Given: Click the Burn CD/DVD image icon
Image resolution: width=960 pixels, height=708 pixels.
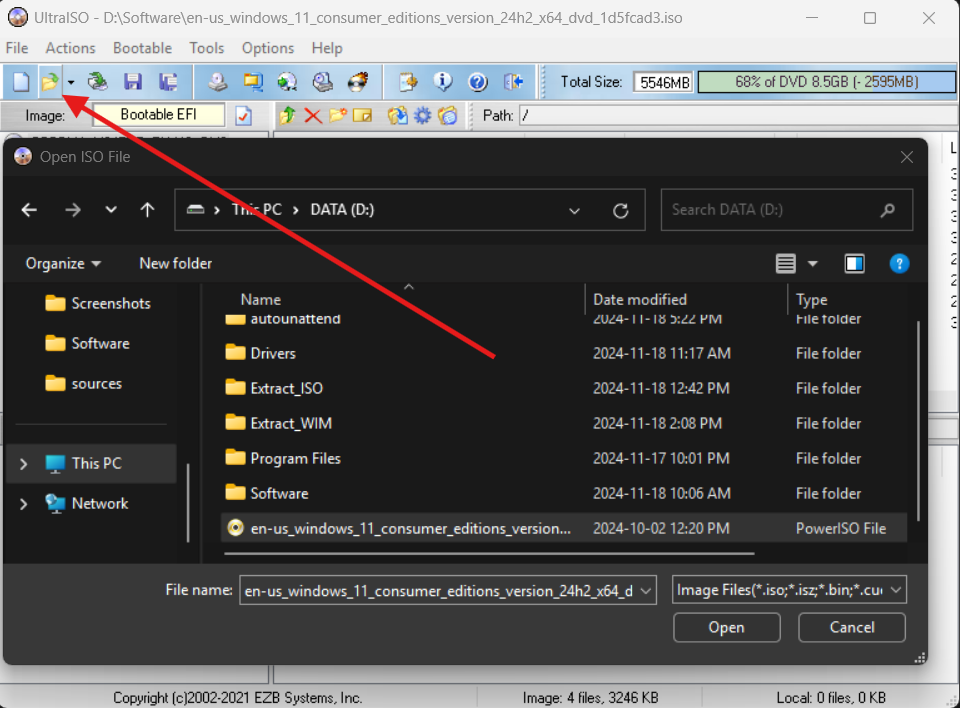Looking at the screenshot, I should [357, 81].
